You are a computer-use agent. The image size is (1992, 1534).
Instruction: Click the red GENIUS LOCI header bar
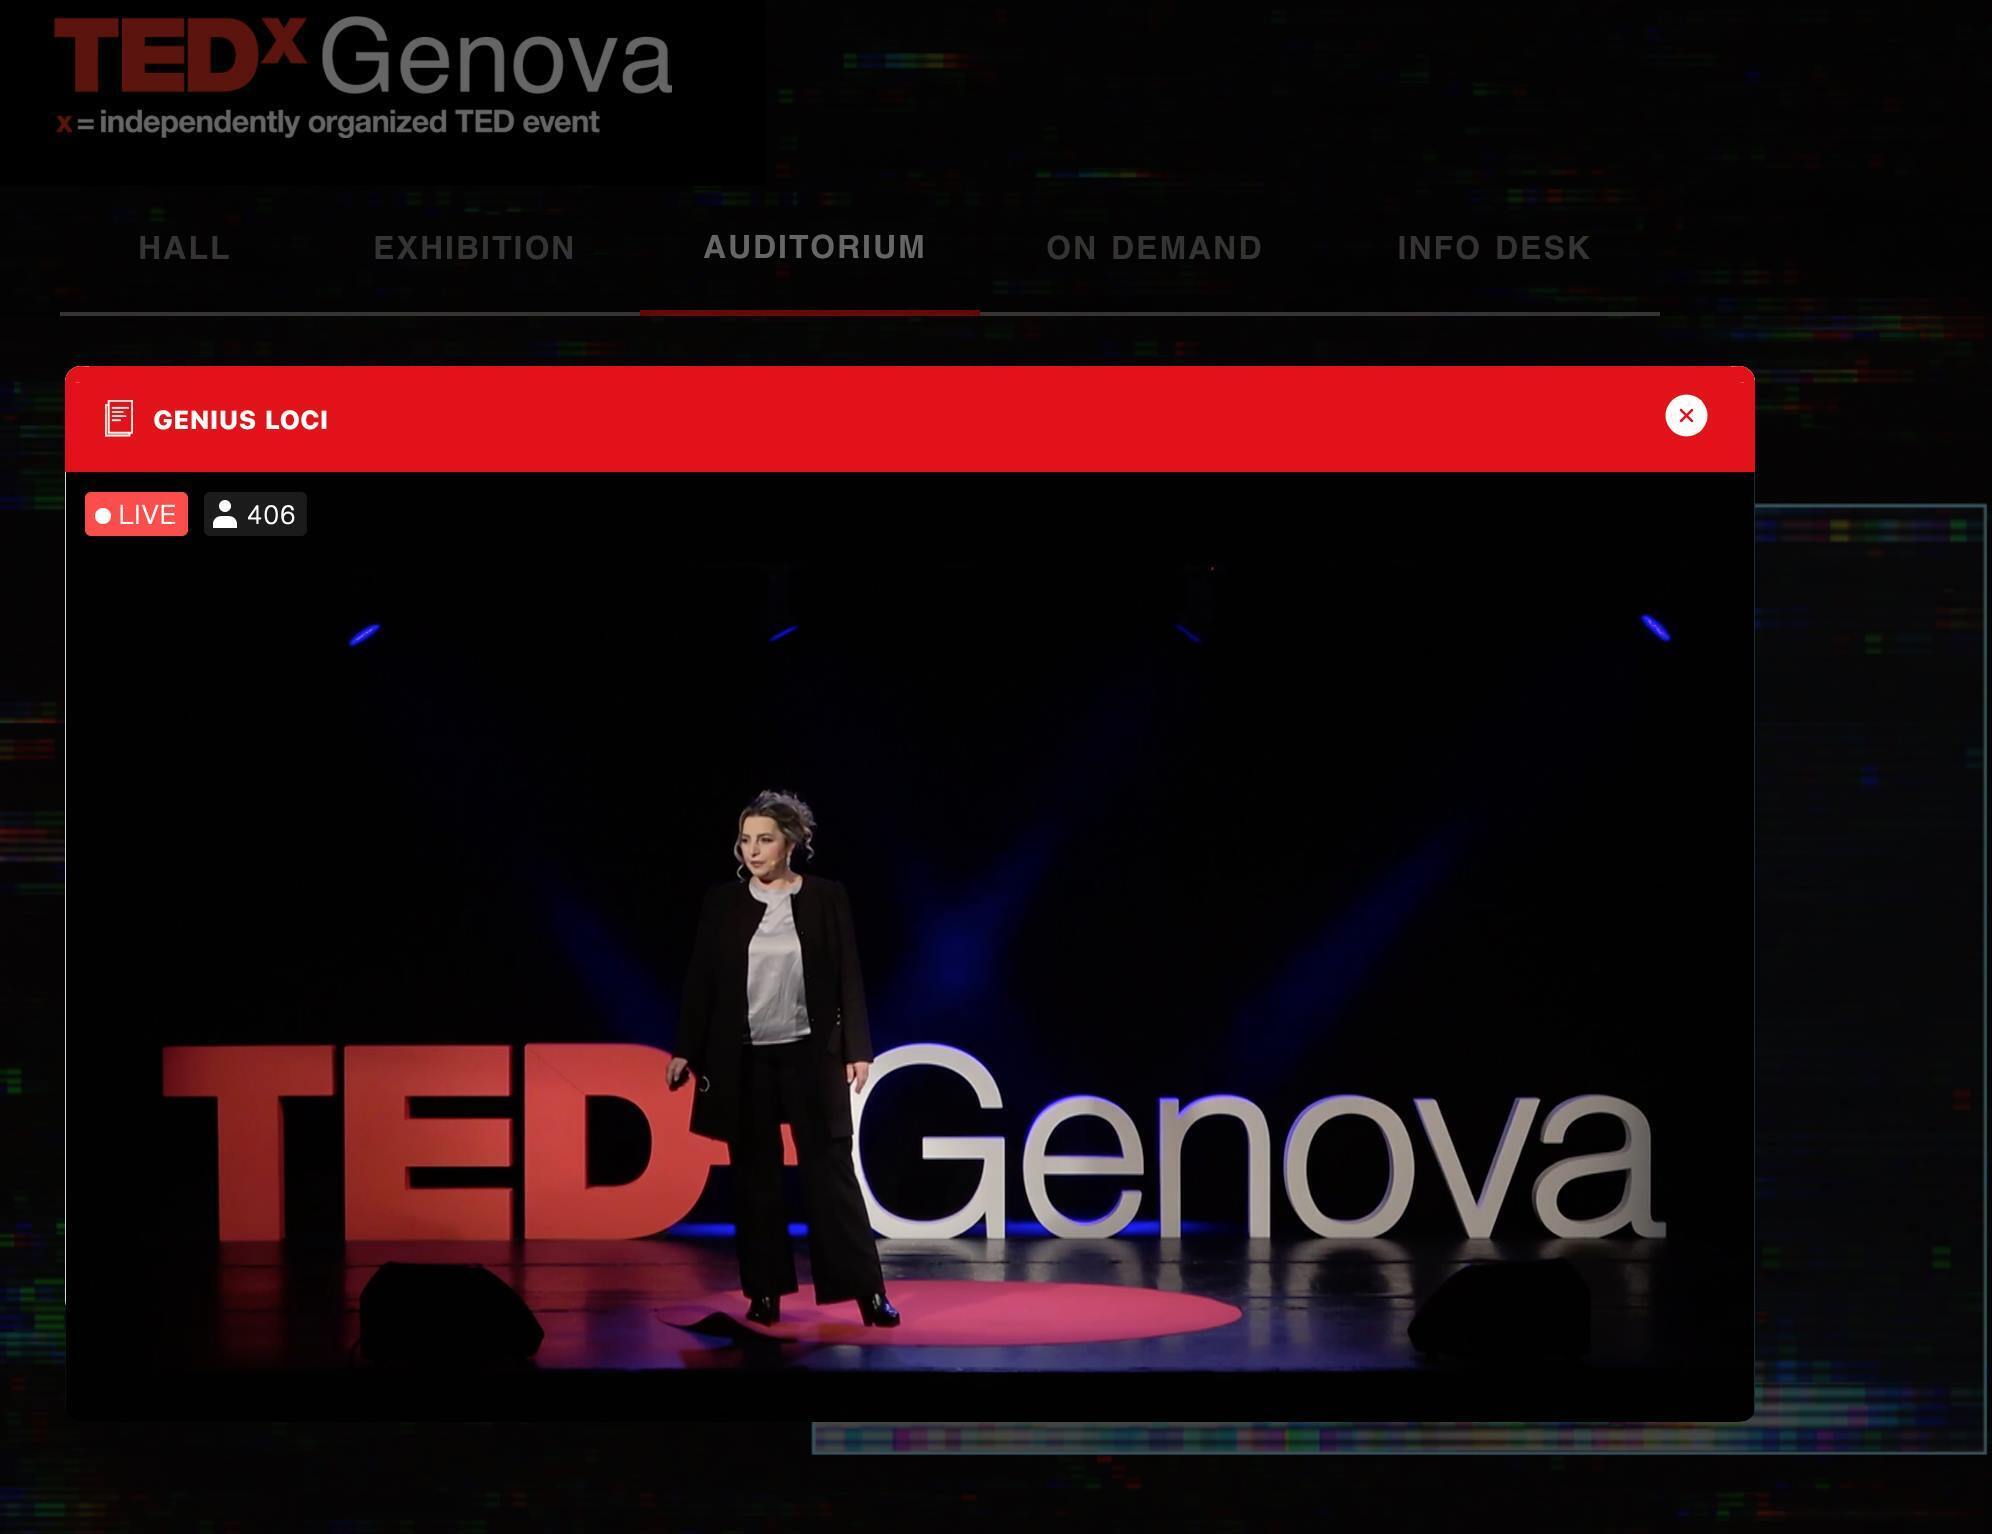[x=900, y=419]
